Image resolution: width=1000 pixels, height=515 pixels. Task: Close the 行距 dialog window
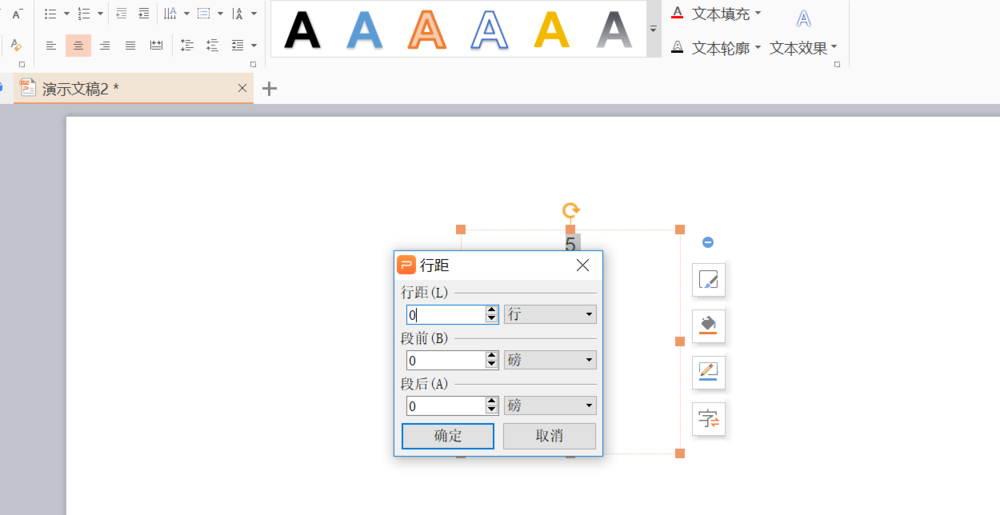tap(583, 265)
